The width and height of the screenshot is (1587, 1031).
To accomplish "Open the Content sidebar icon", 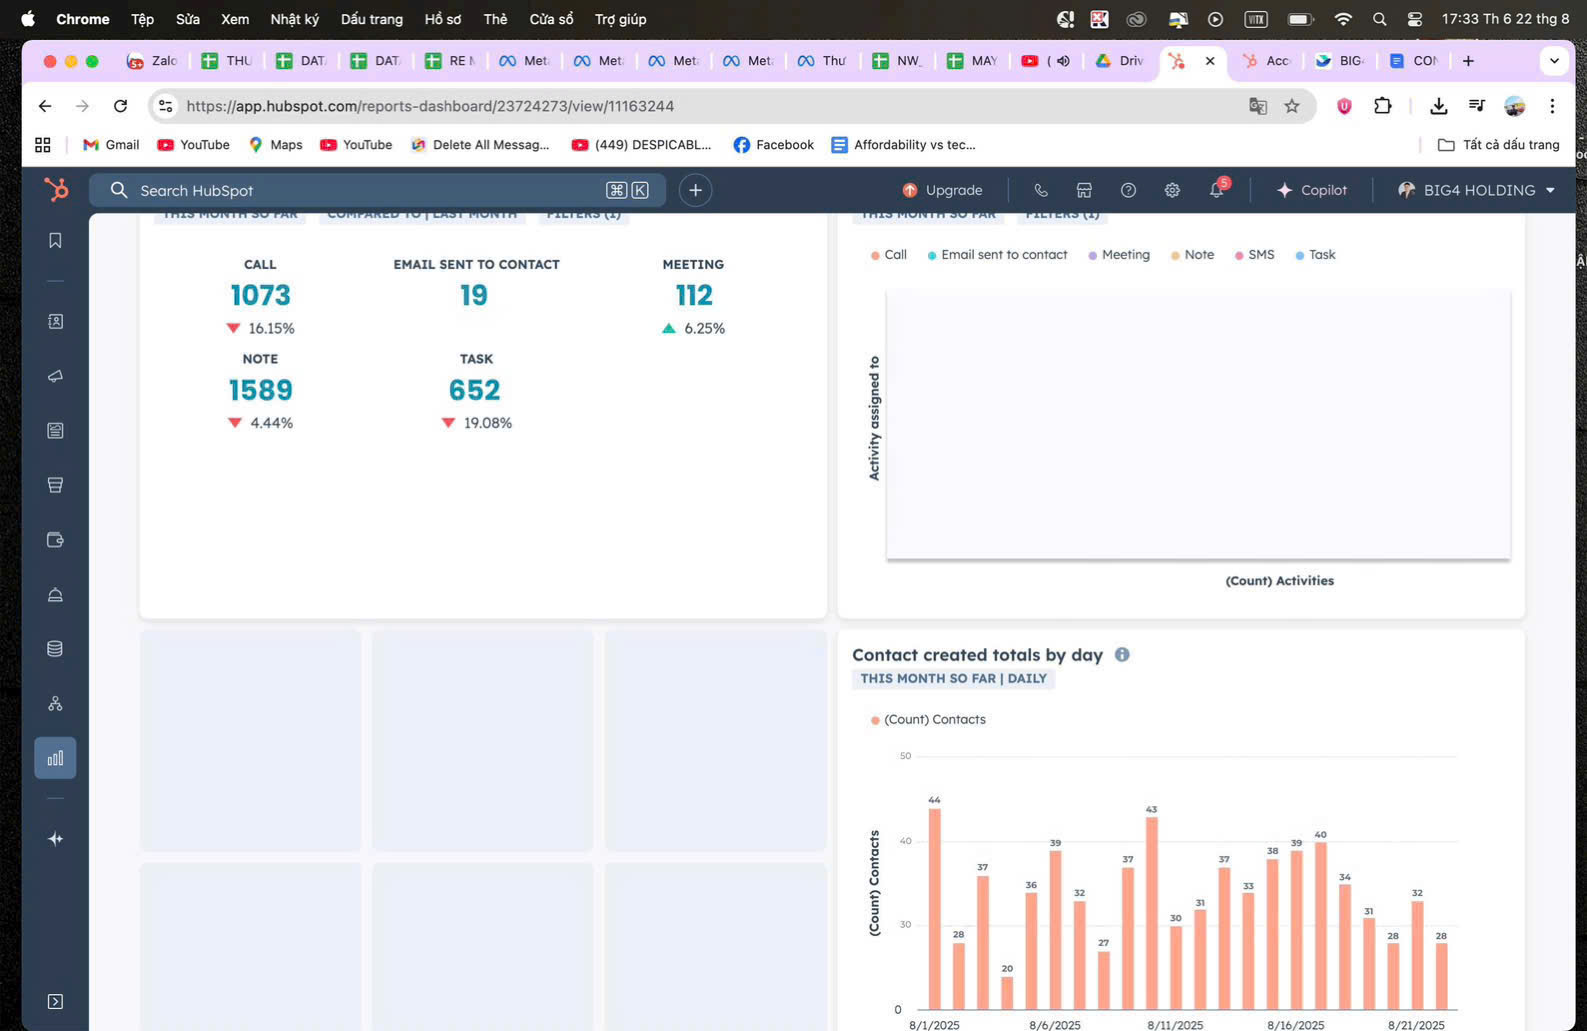I will click(x=55, y=430).
